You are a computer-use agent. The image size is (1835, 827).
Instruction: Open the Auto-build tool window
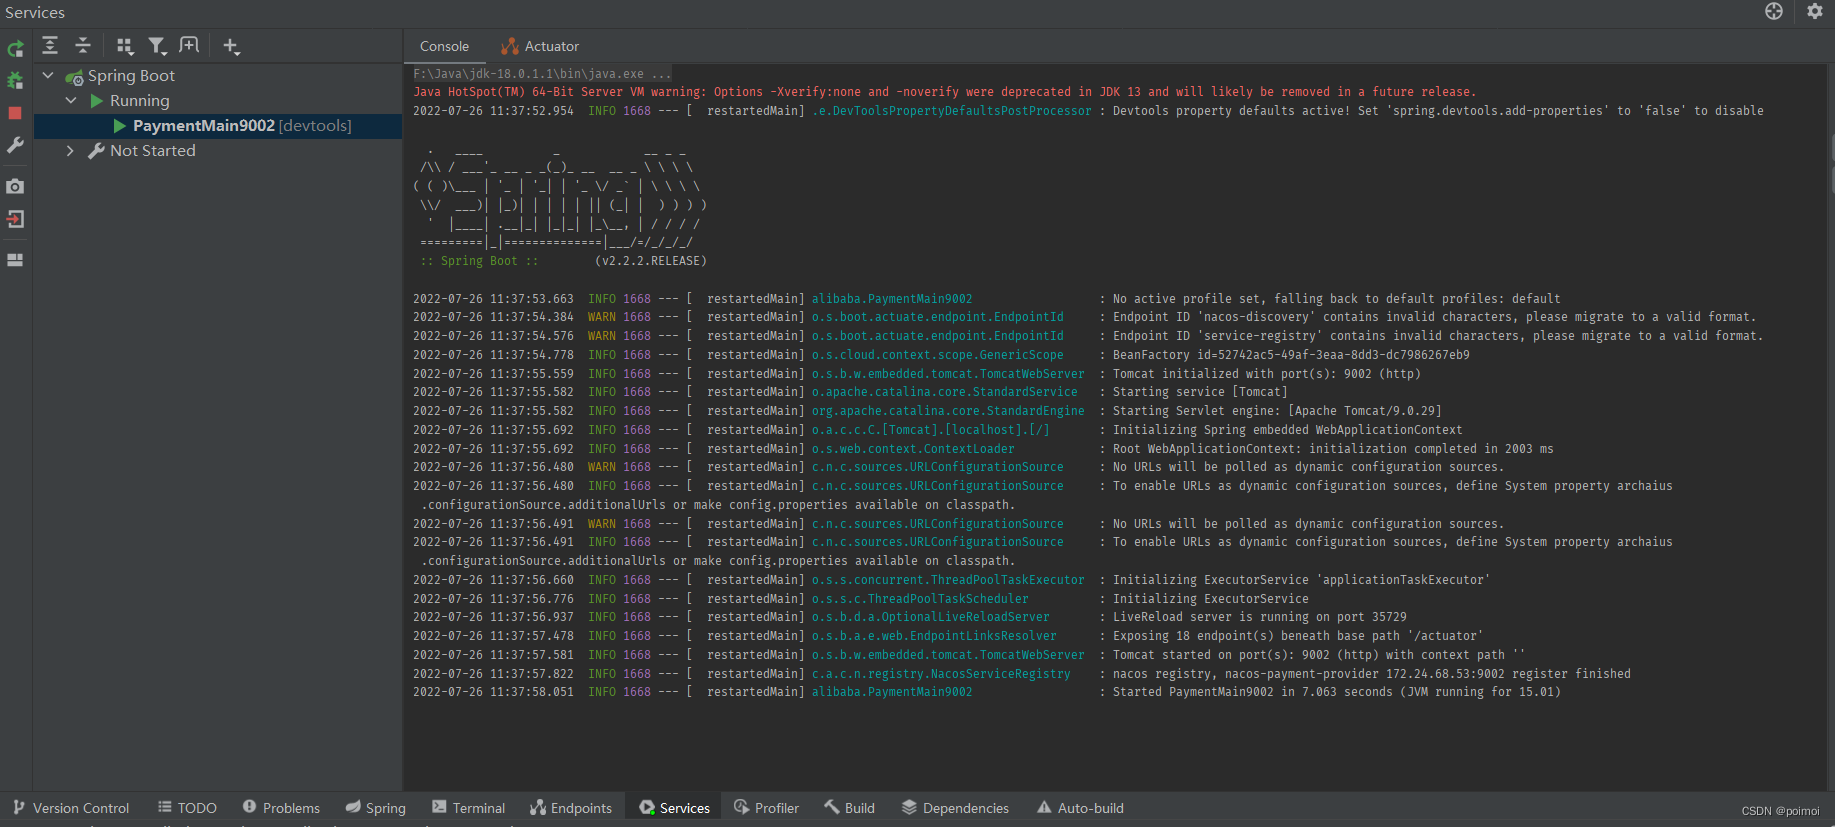pos(1081,808)
